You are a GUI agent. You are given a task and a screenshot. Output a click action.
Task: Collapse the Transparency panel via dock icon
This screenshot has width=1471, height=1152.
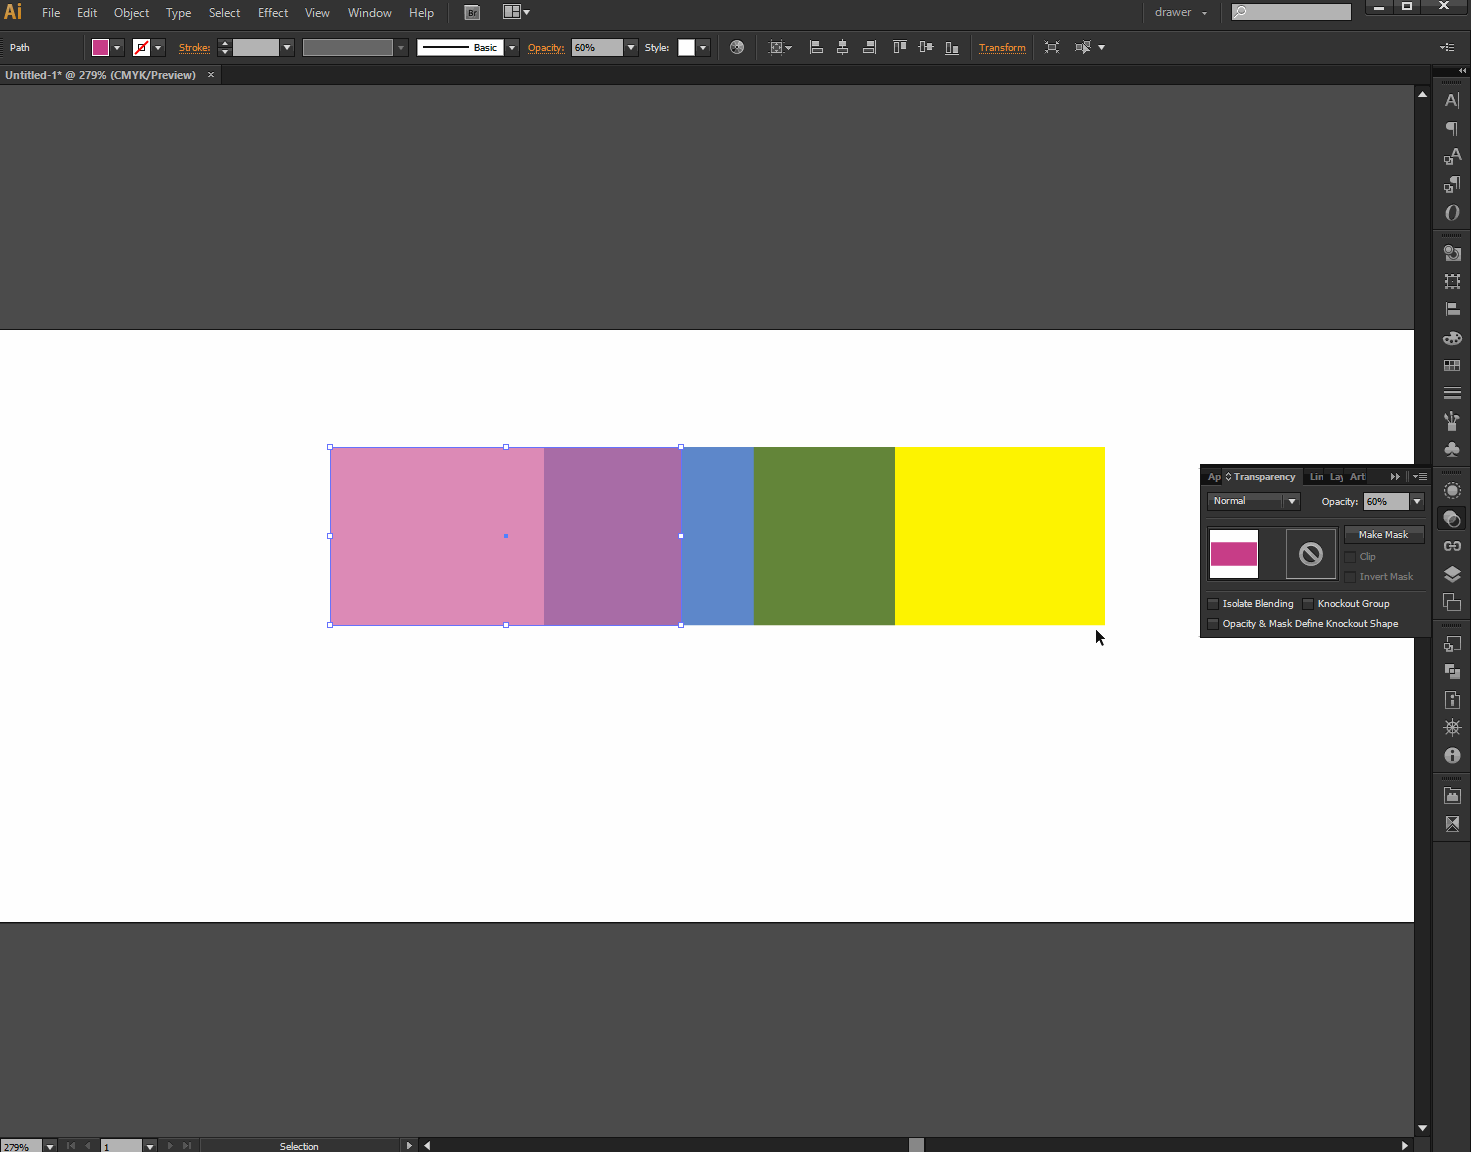(x=1452, y=519)
